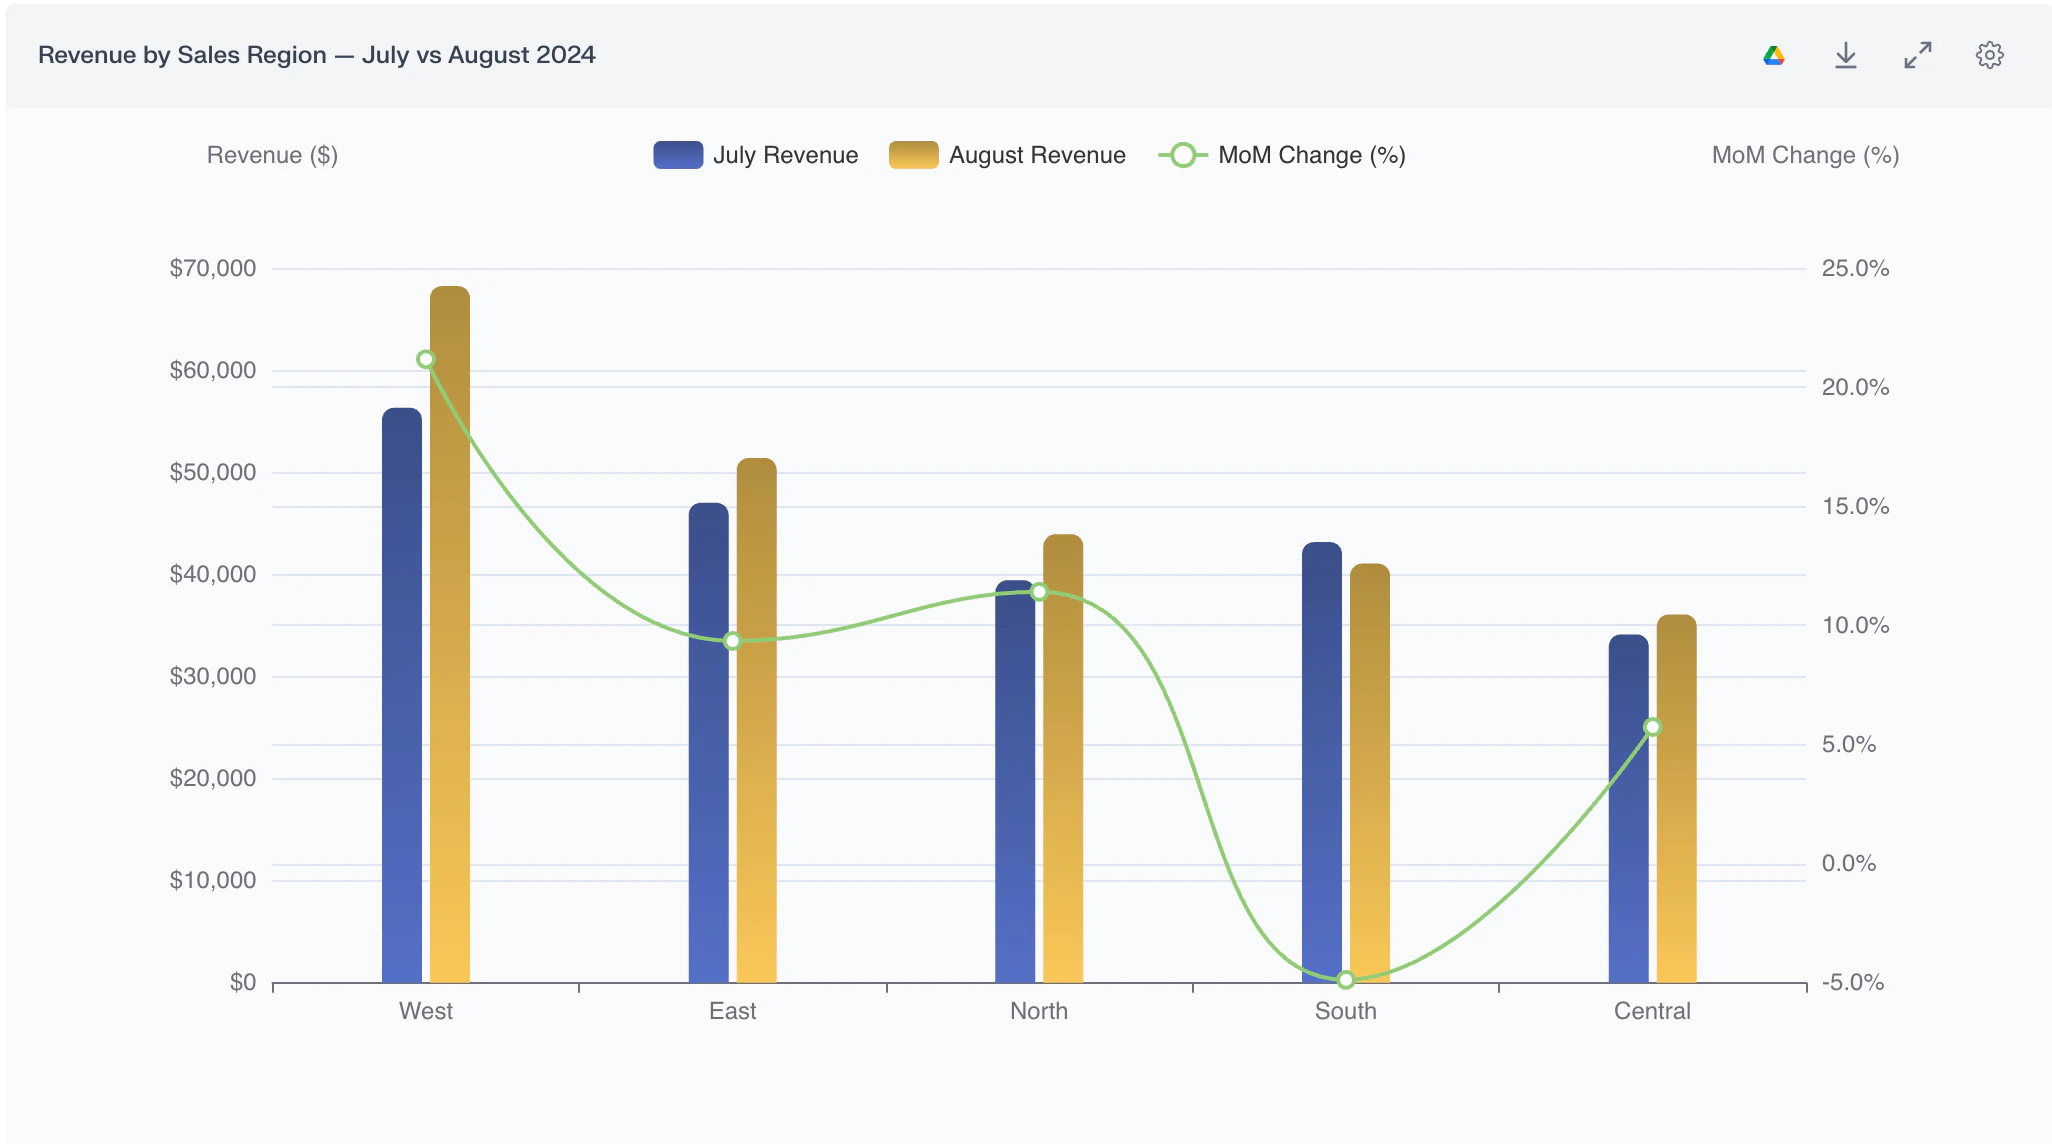Select North August revenue bar

[x=1063, y=758]
